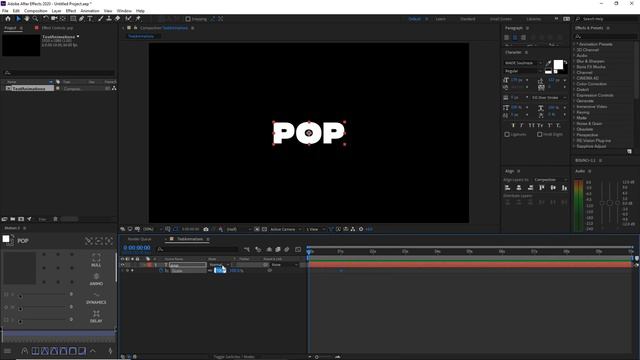The width and height of the screenshot is (640, 360).
Task: Select the Selection arrow tool
Action: [18, 19]
